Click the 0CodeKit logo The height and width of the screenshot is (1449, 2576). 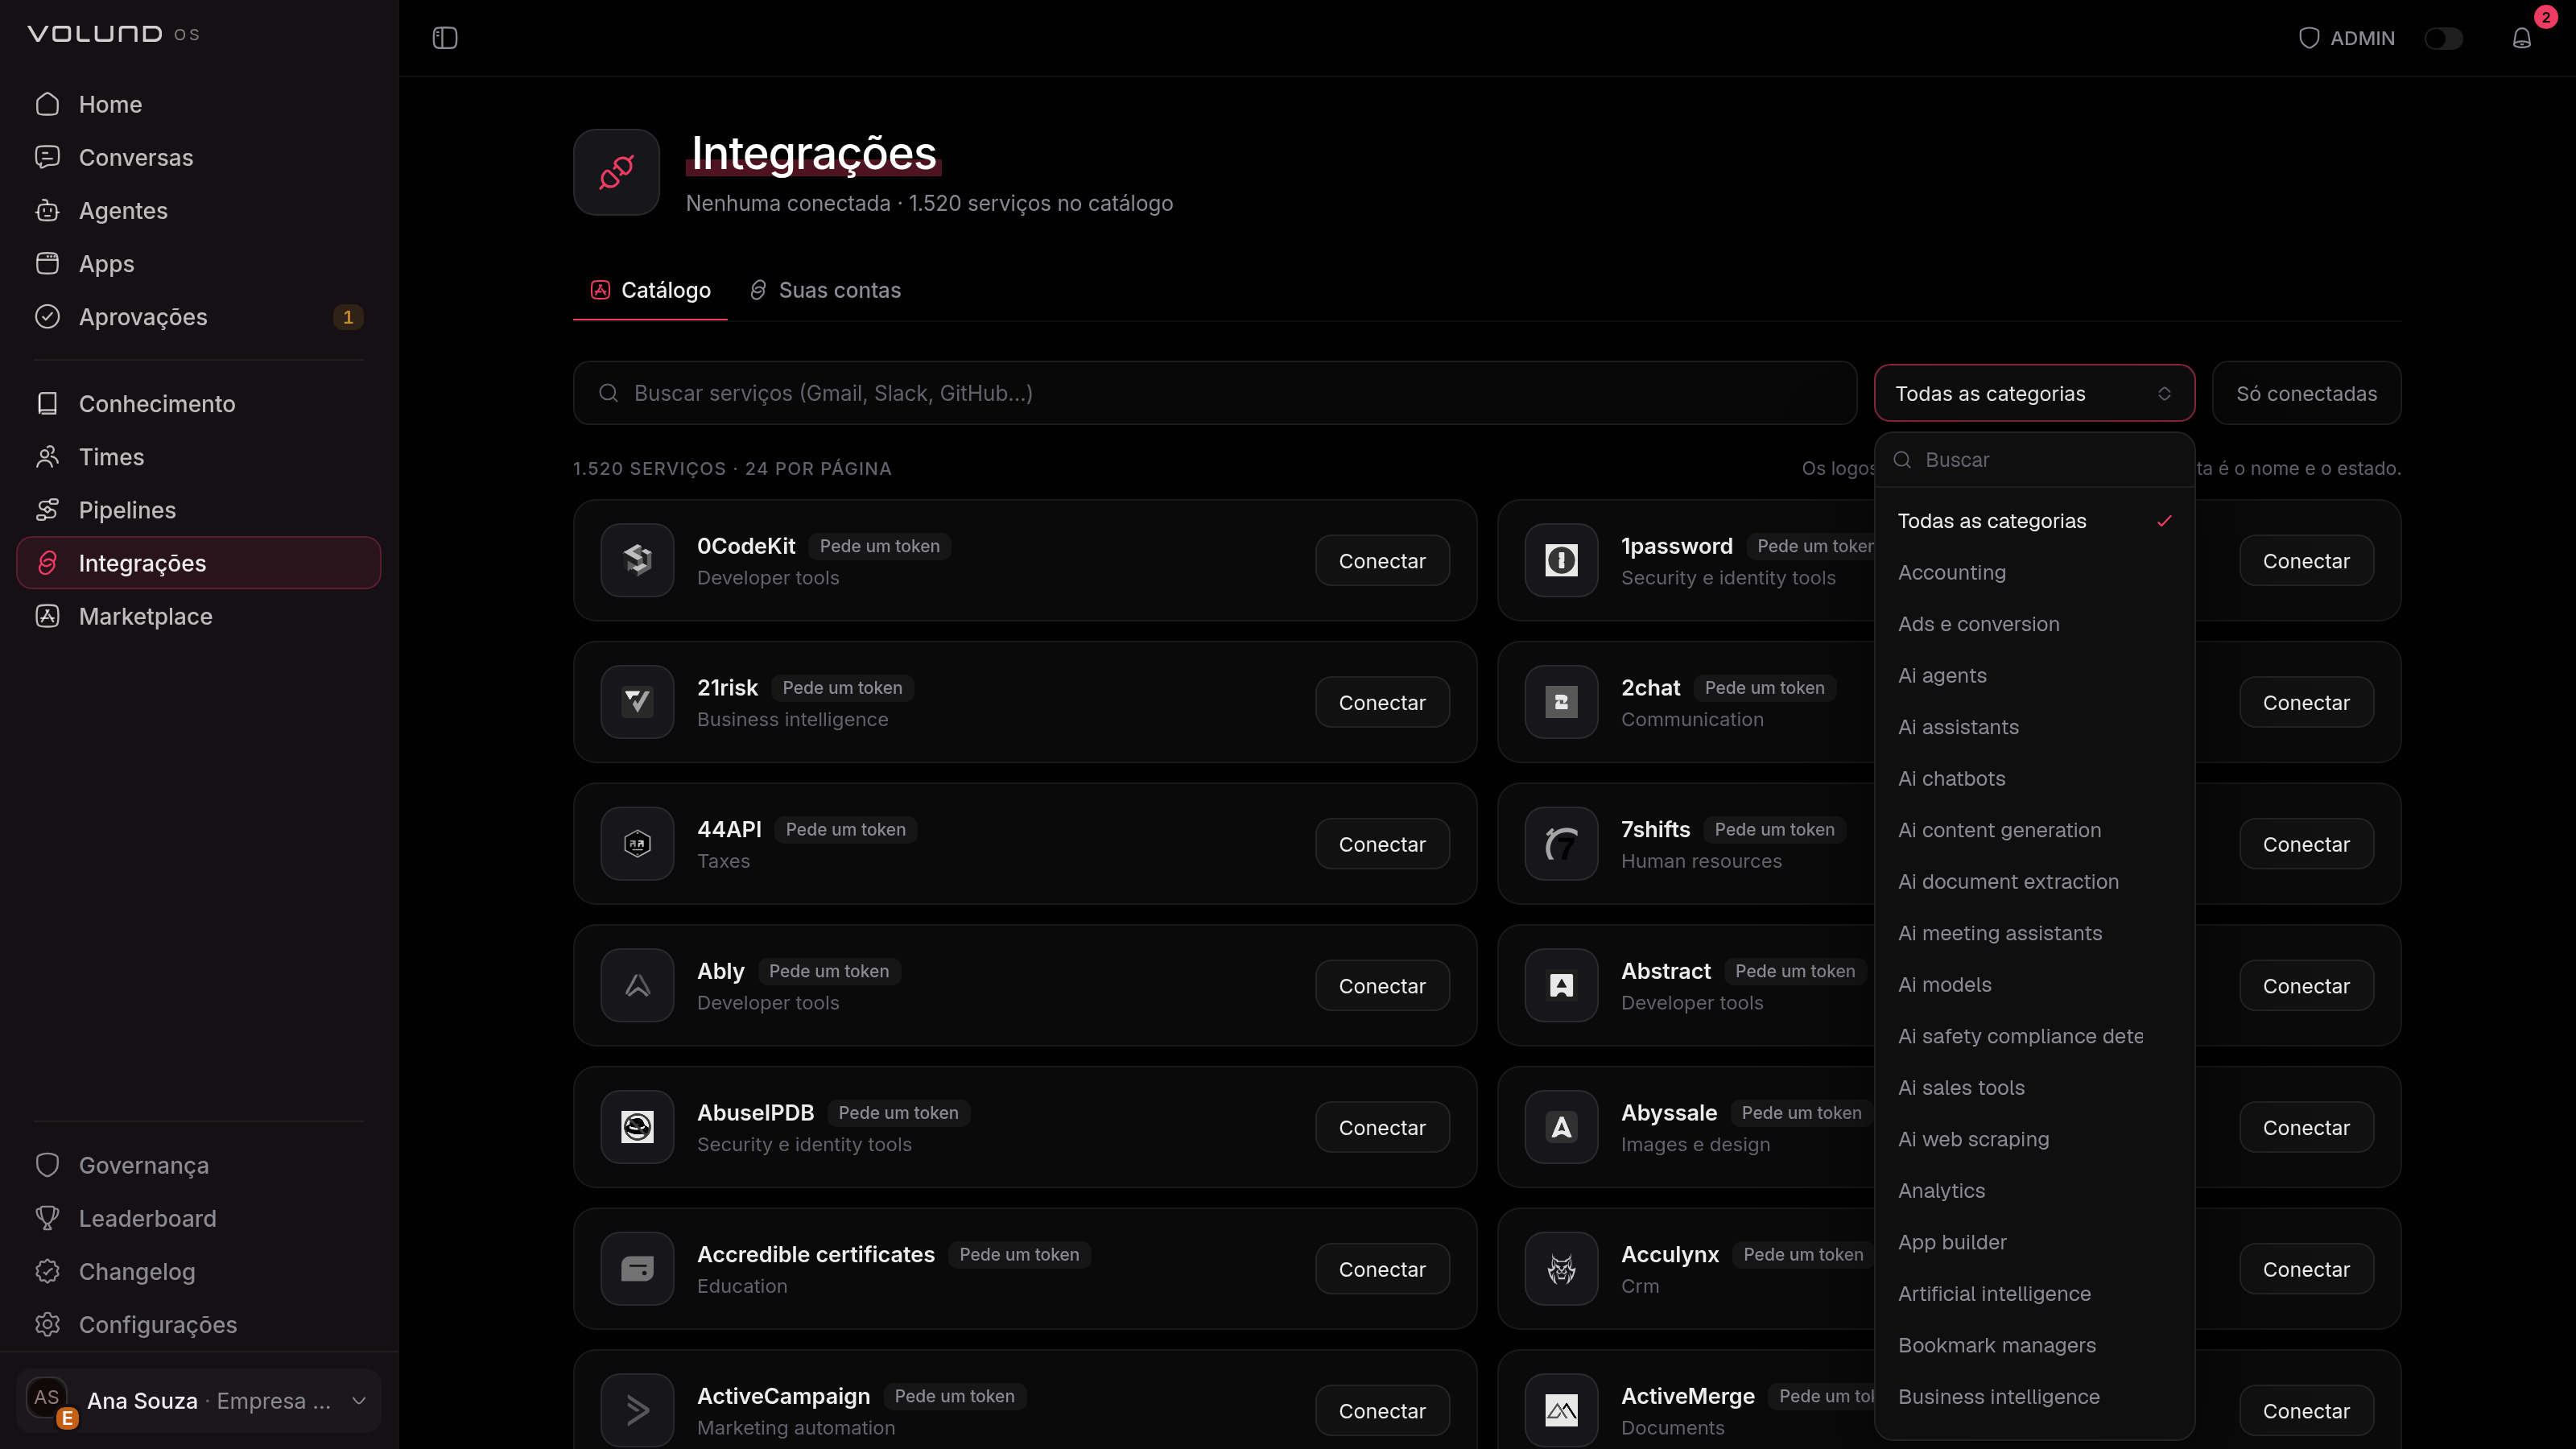[x=637, y=561]
